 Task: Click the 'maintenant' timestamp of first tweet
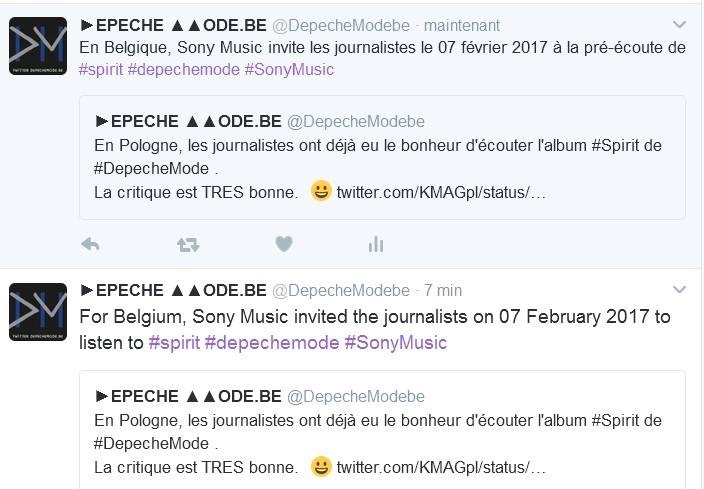click(462, 26)
